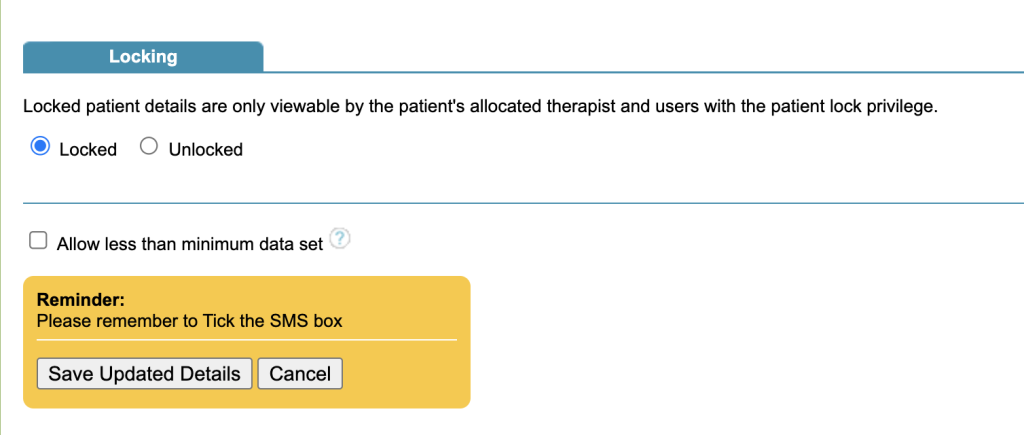The width and height of the screenshot is (1024, 435).
Task: Click empty yellow area right of the Cancel button
Action: click(x=405, y=373)
